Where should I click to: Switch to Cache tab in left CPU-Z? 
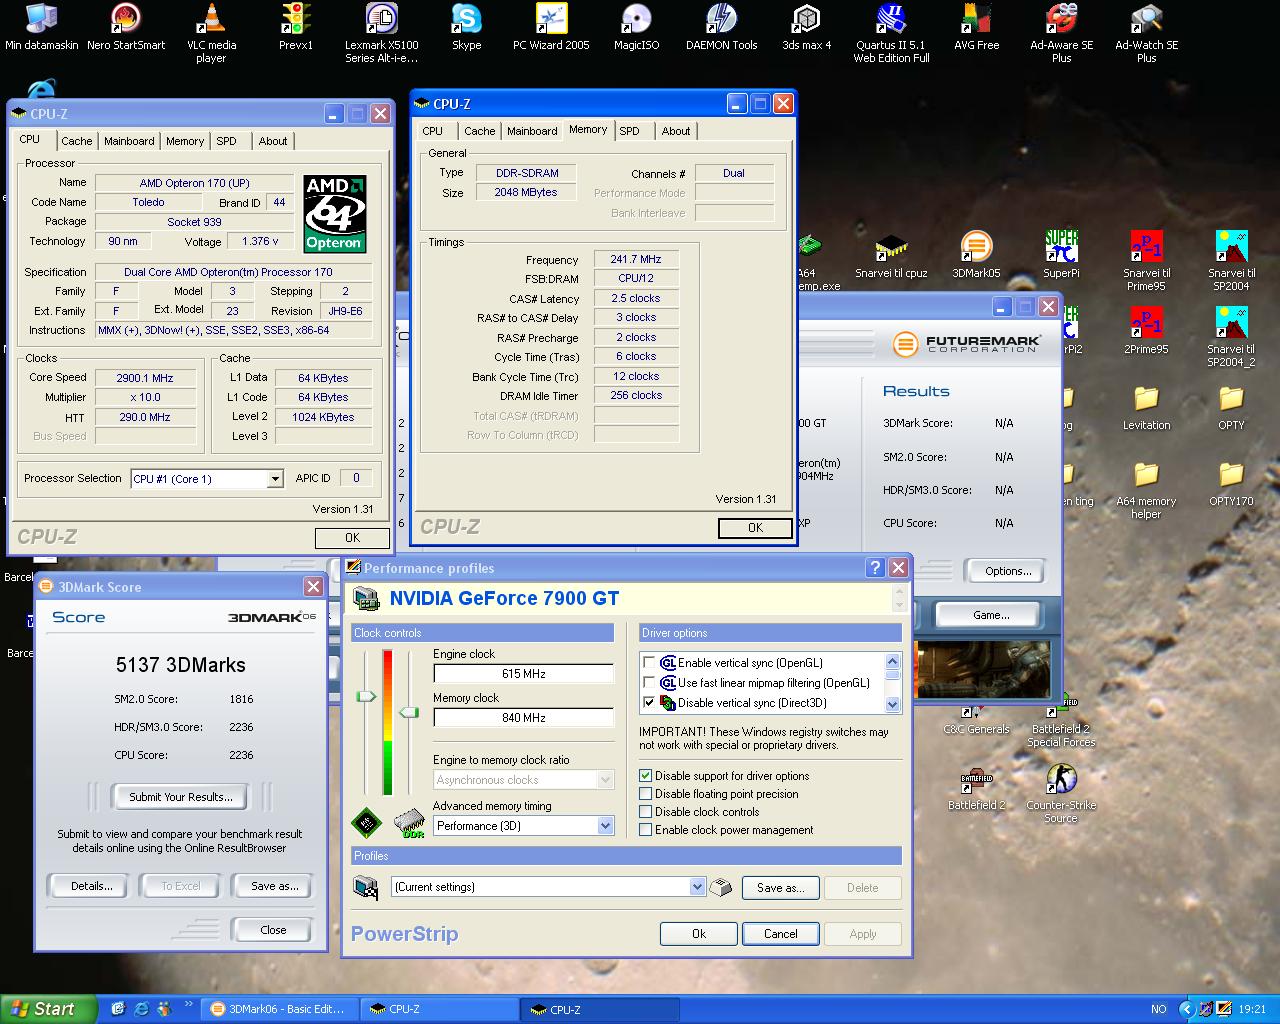(77, 141)
